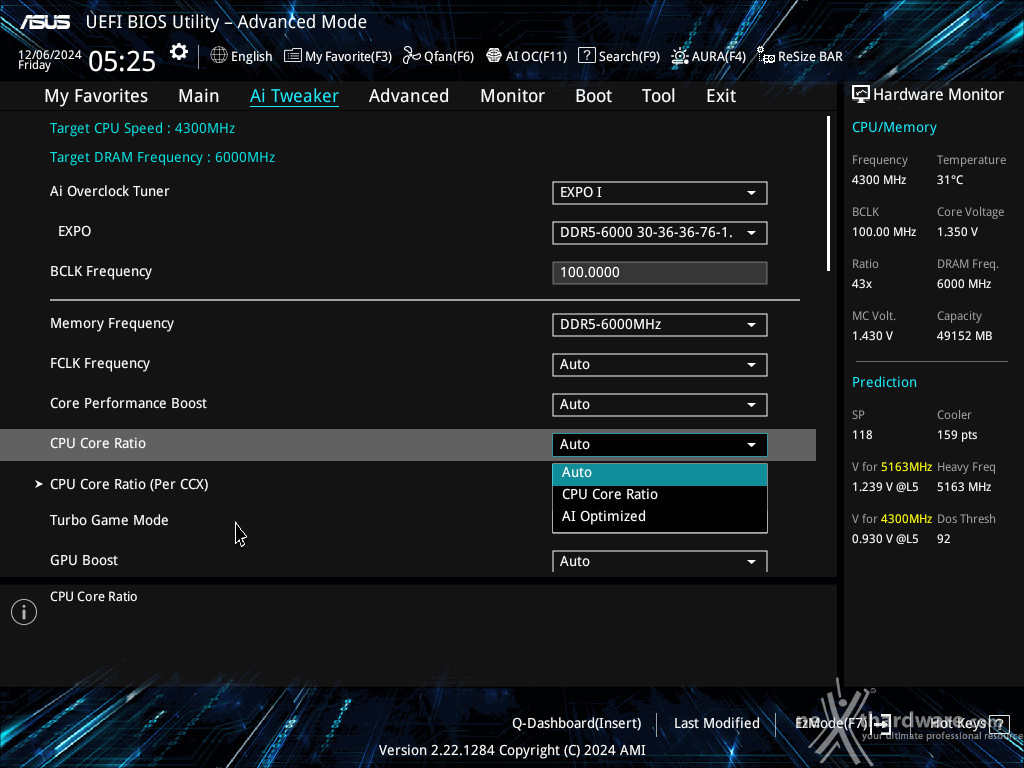Open the Advanced tab
This screenshot has height=768, width=1024.
tap(409, 96)
